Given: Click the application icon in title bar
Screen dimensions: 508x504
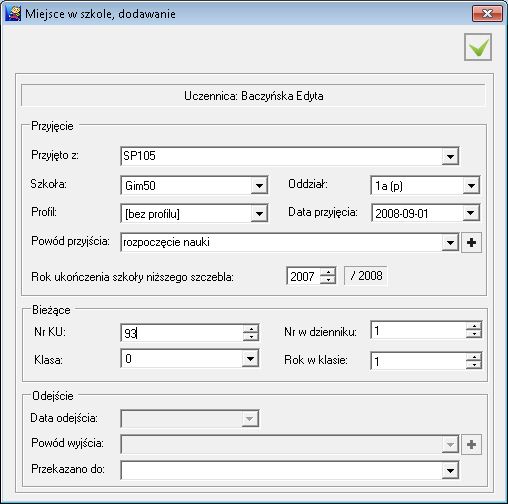Looking at the screenshot, I should point(13,14).
